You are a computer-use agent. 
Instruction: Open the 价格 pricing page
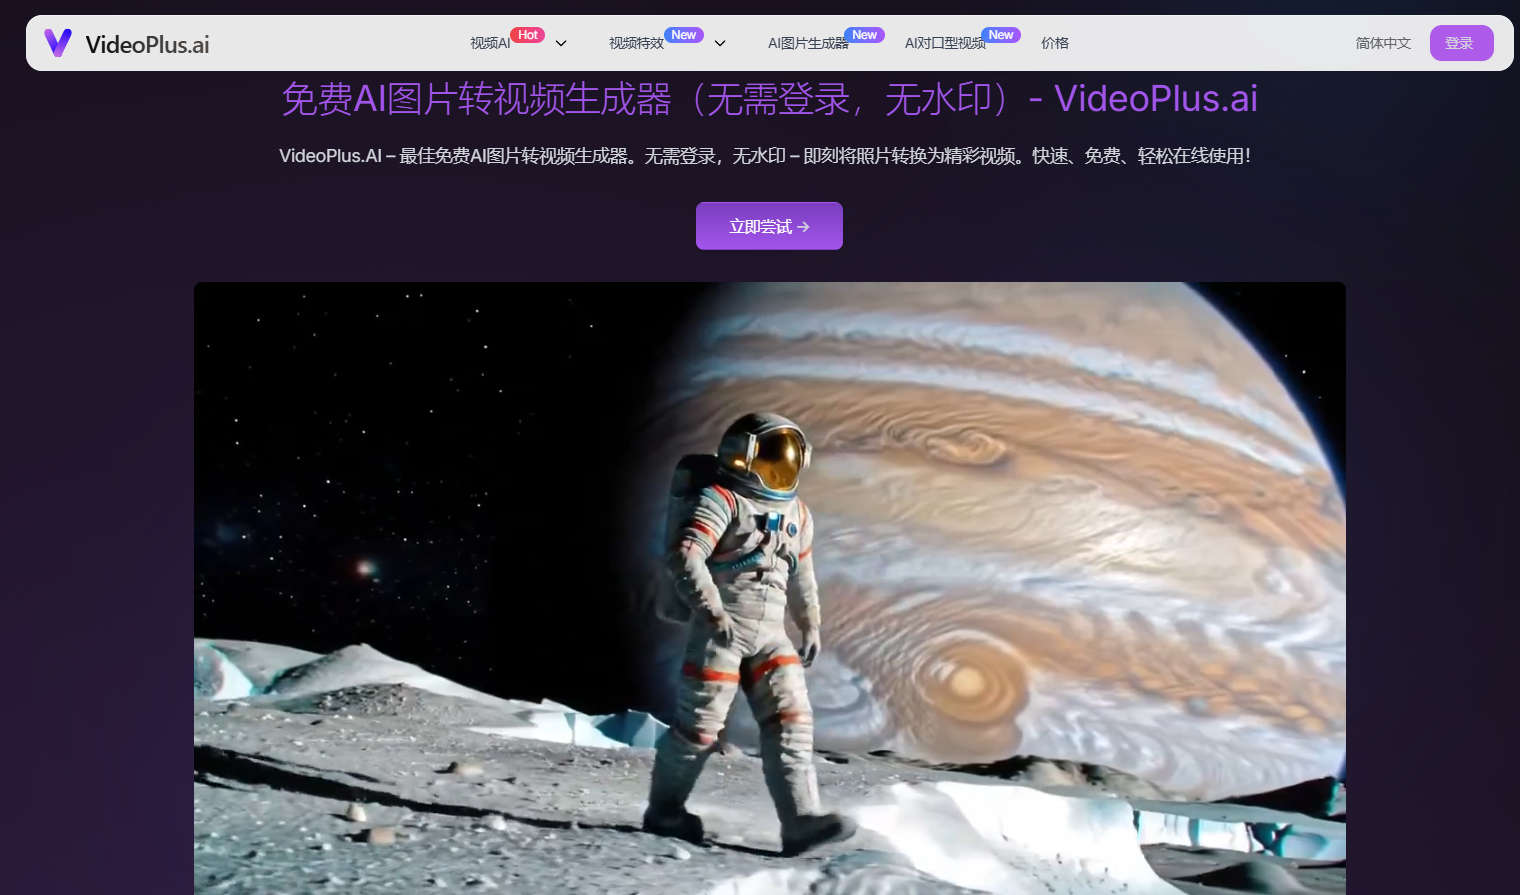tap(1055, 43)
